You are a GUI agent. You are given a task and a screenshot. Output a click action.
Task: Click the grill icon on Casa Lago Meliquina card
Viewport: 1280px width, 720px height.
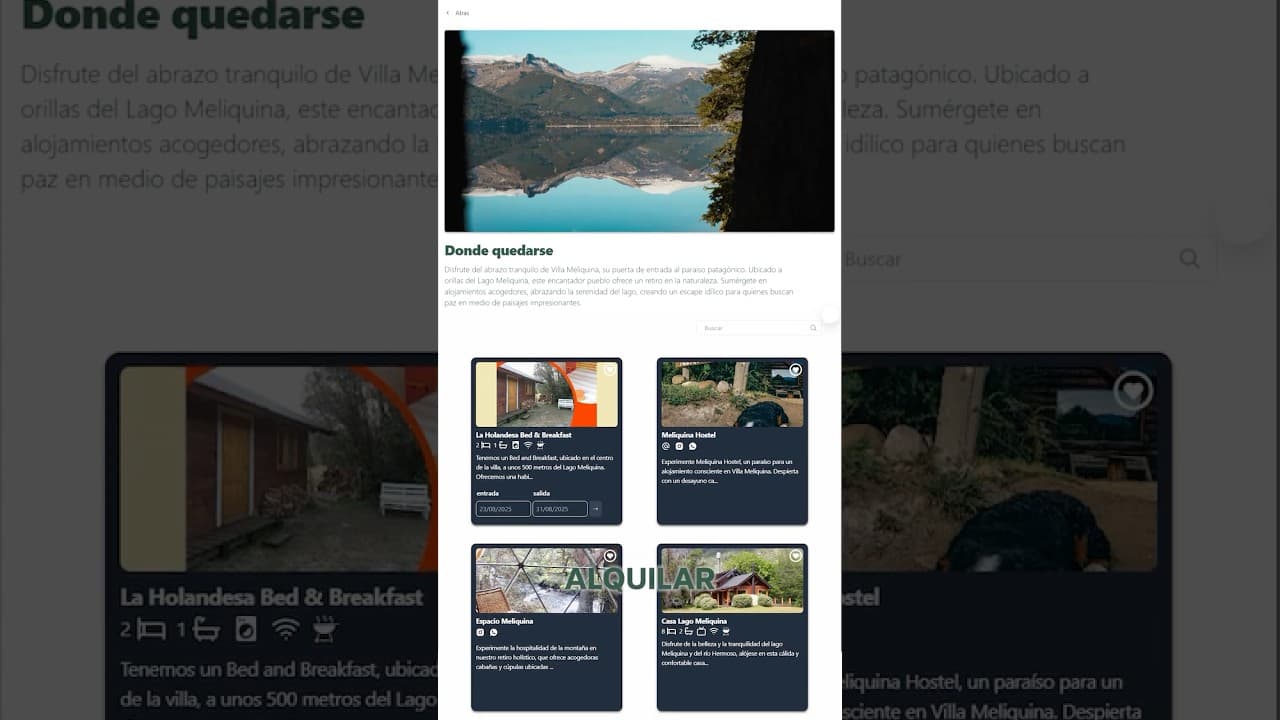(726, 632)
